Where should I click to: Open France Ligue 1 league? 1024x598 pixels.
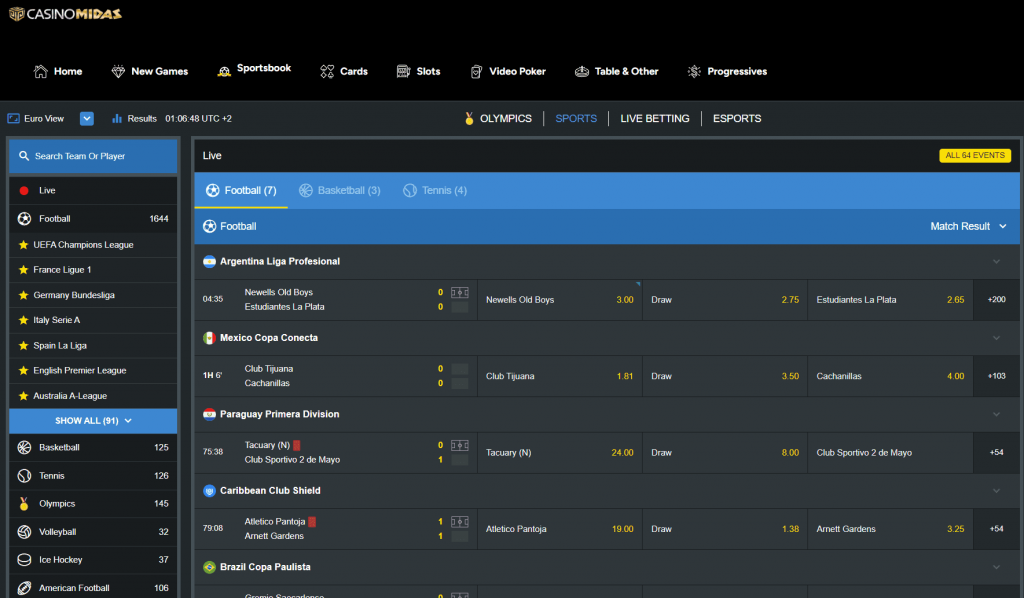(93, 270)
